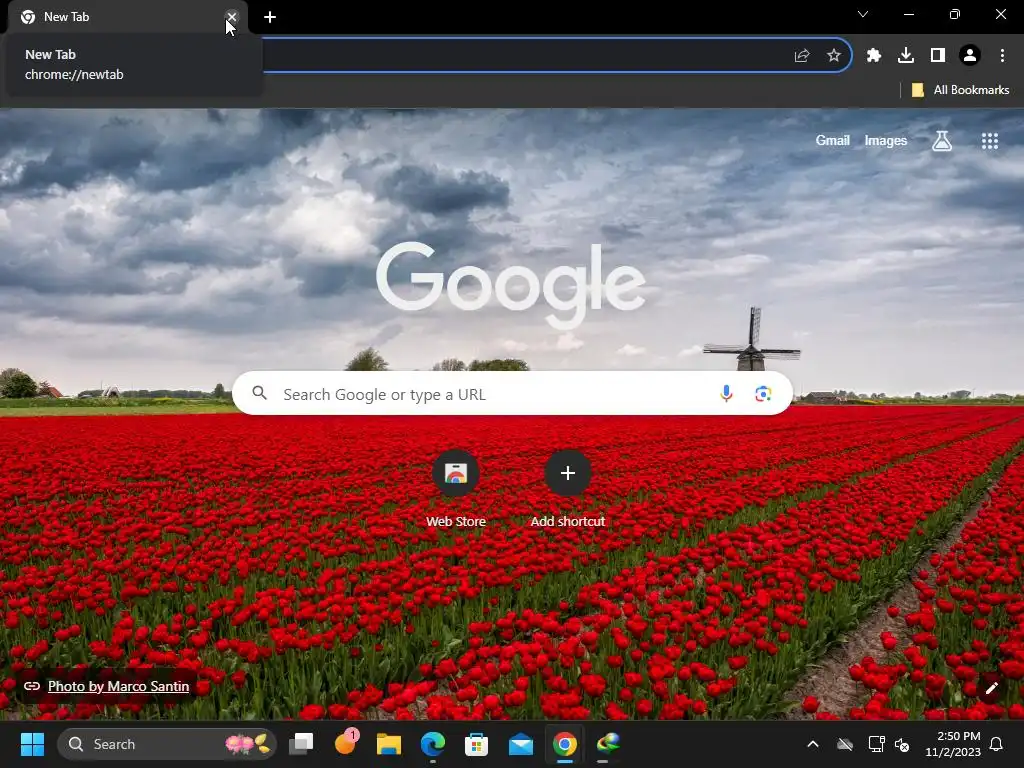Open the tab search chevron

863,14
